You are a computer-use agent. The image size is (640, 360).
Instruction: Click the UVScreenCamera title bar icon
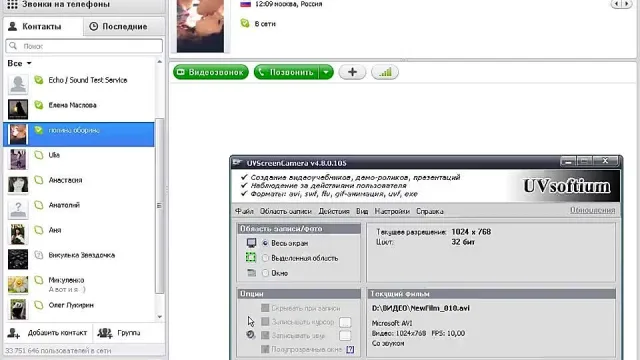pos(237,162)
